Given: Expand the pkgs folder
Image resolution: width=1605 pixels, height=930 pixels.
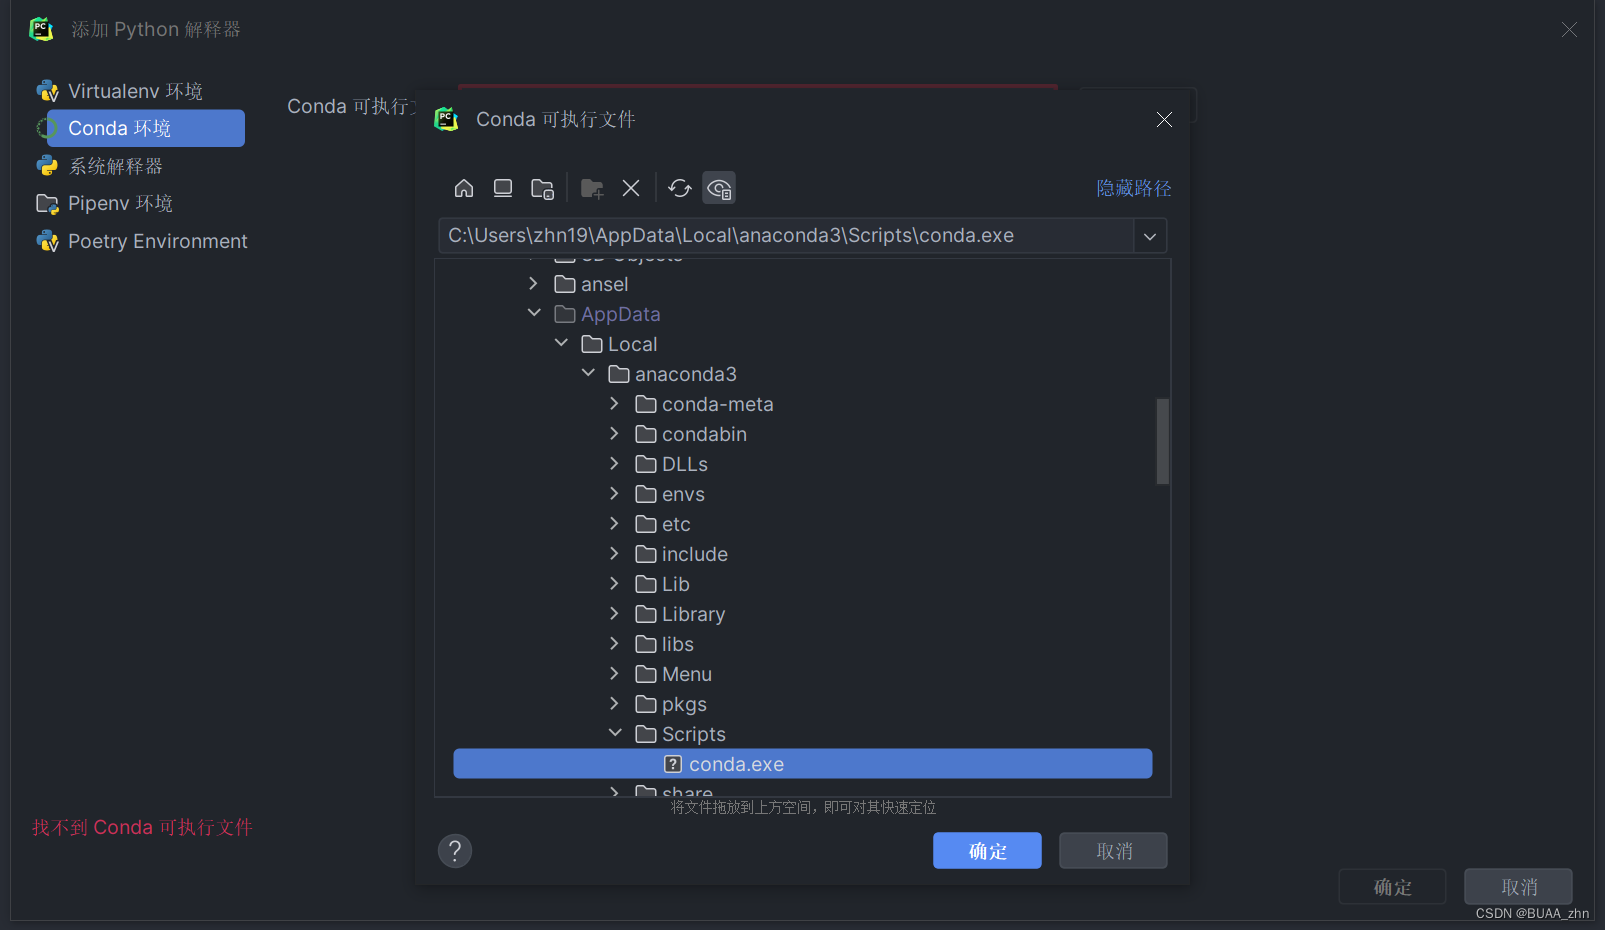Looking at the screenshot, I should pyautogui.click(x=614, y=703).
